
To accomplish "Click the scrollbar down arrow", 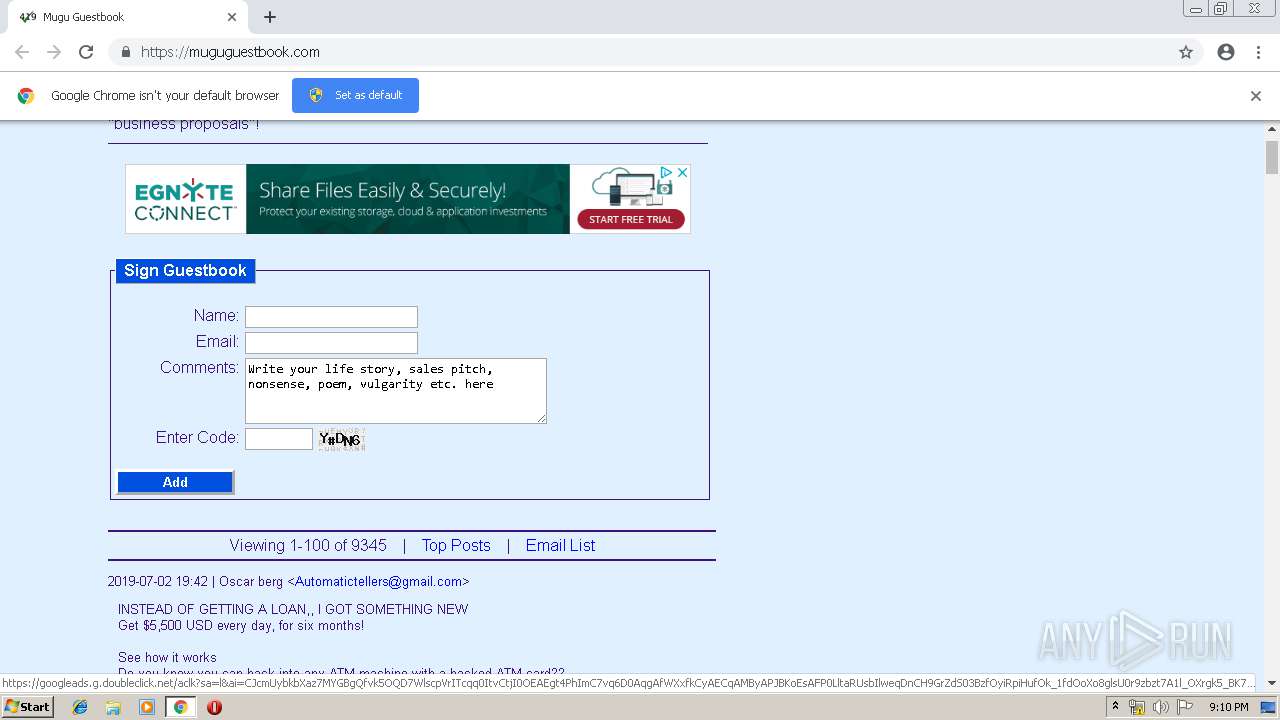I will pos(1272,684).
